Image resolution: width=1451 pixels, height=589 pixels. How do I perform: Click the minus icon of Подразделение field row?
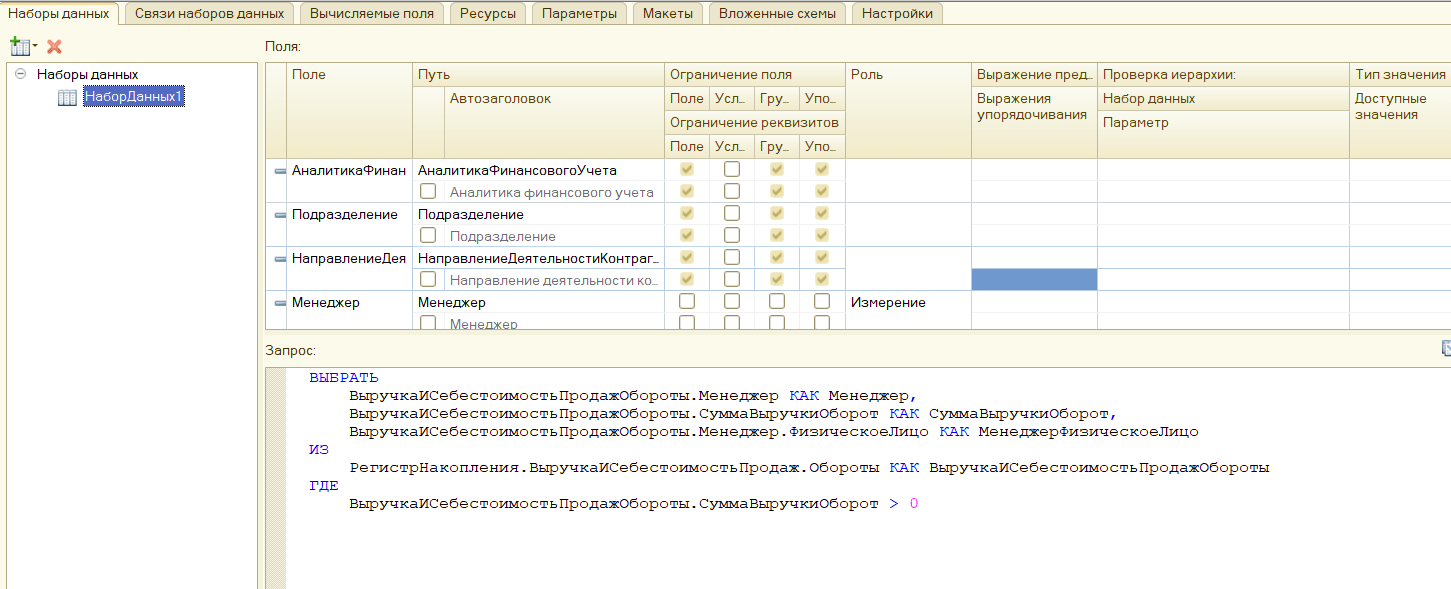coord(280,215)
